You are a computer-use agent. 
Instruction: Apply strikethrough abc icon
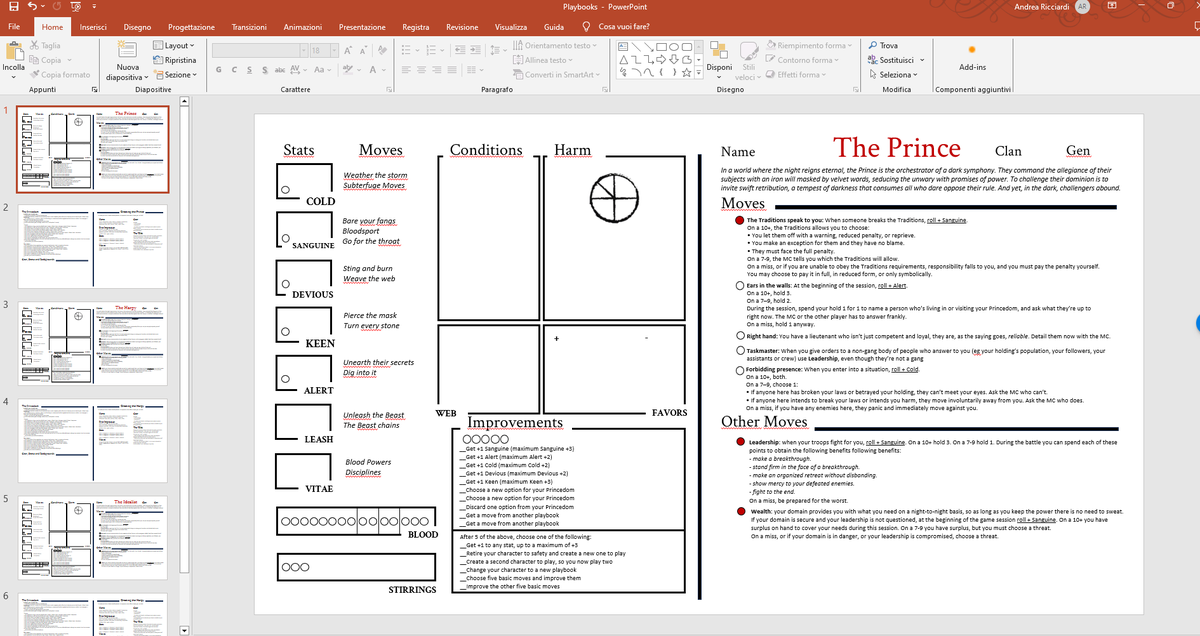pos(282,70)
